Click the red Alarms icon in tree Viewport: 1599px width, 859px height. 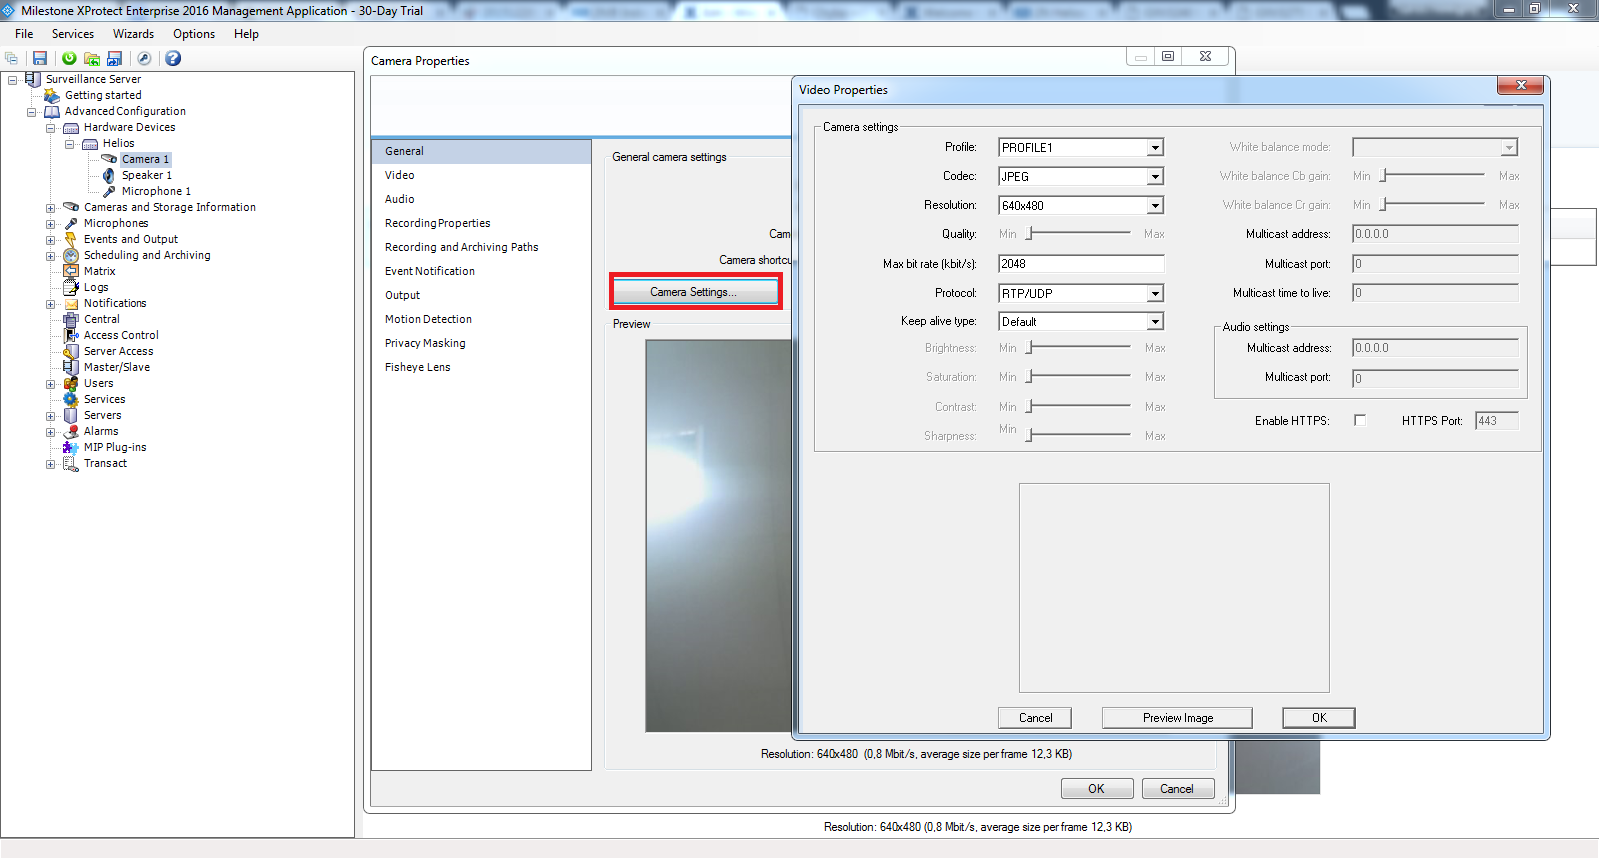(x=71, y=431)
